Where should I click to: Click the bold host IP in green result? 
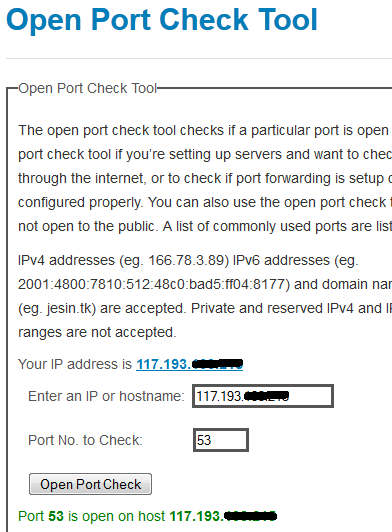click(x=223, y=516)
